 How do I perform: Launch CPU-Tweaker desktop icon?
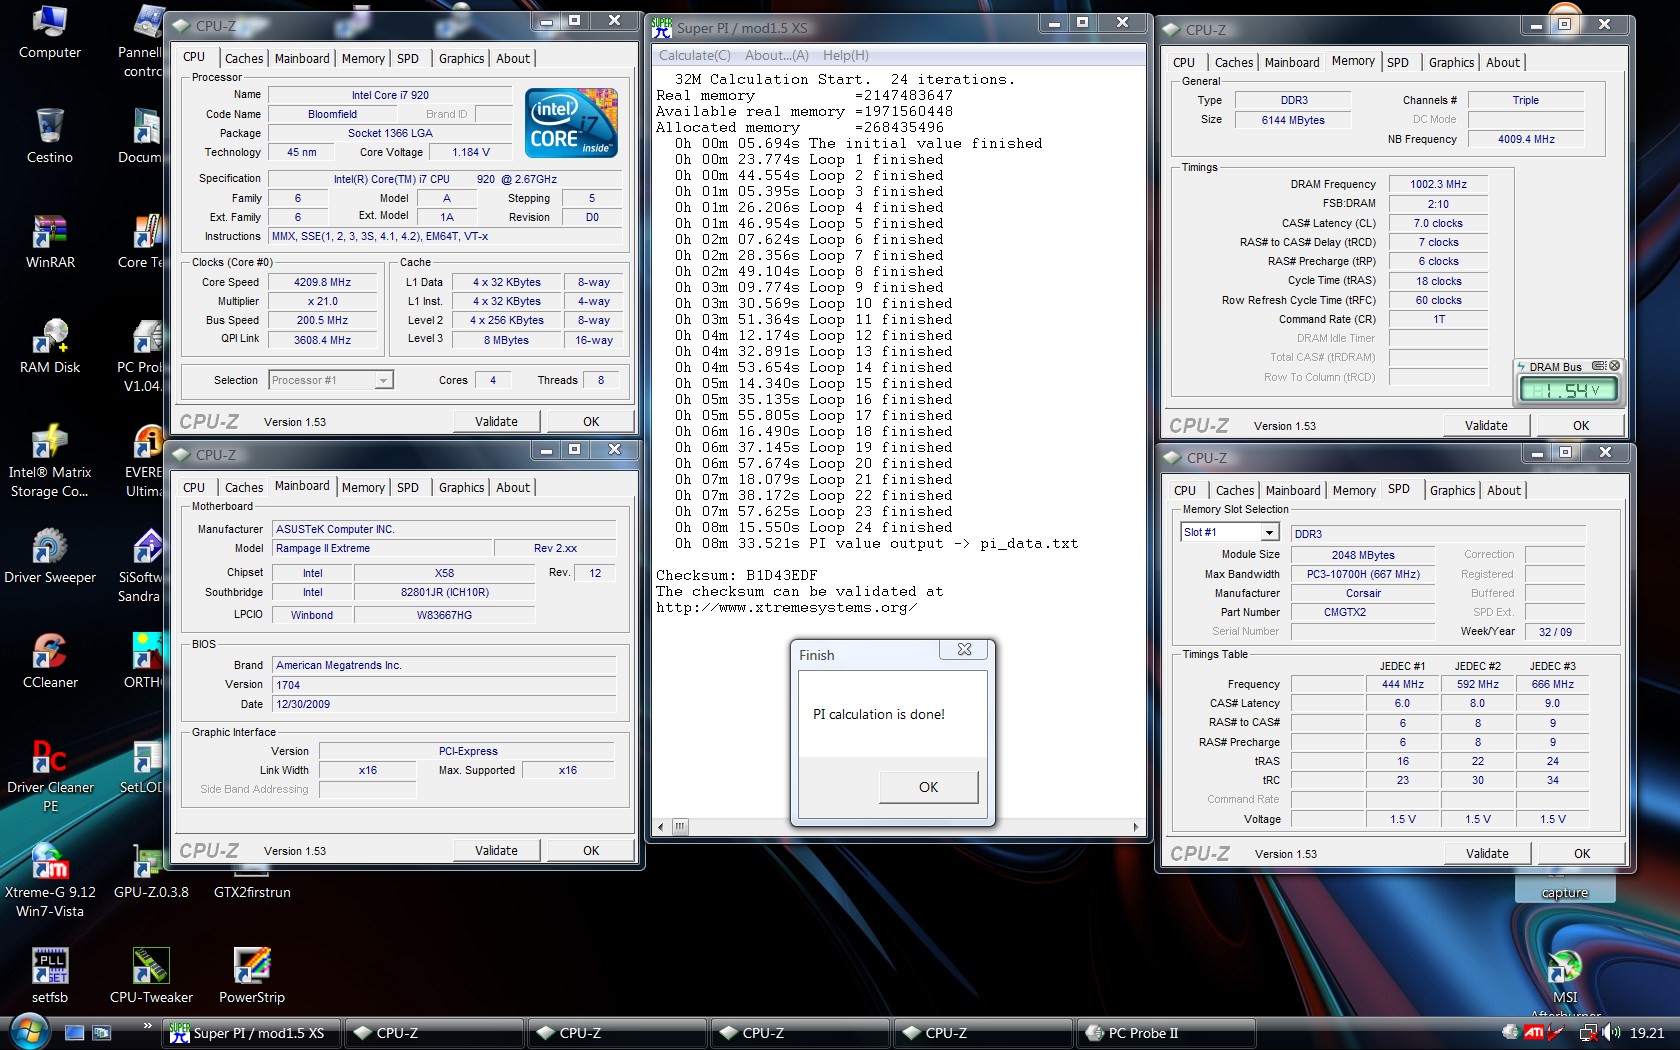pos(150,977)
